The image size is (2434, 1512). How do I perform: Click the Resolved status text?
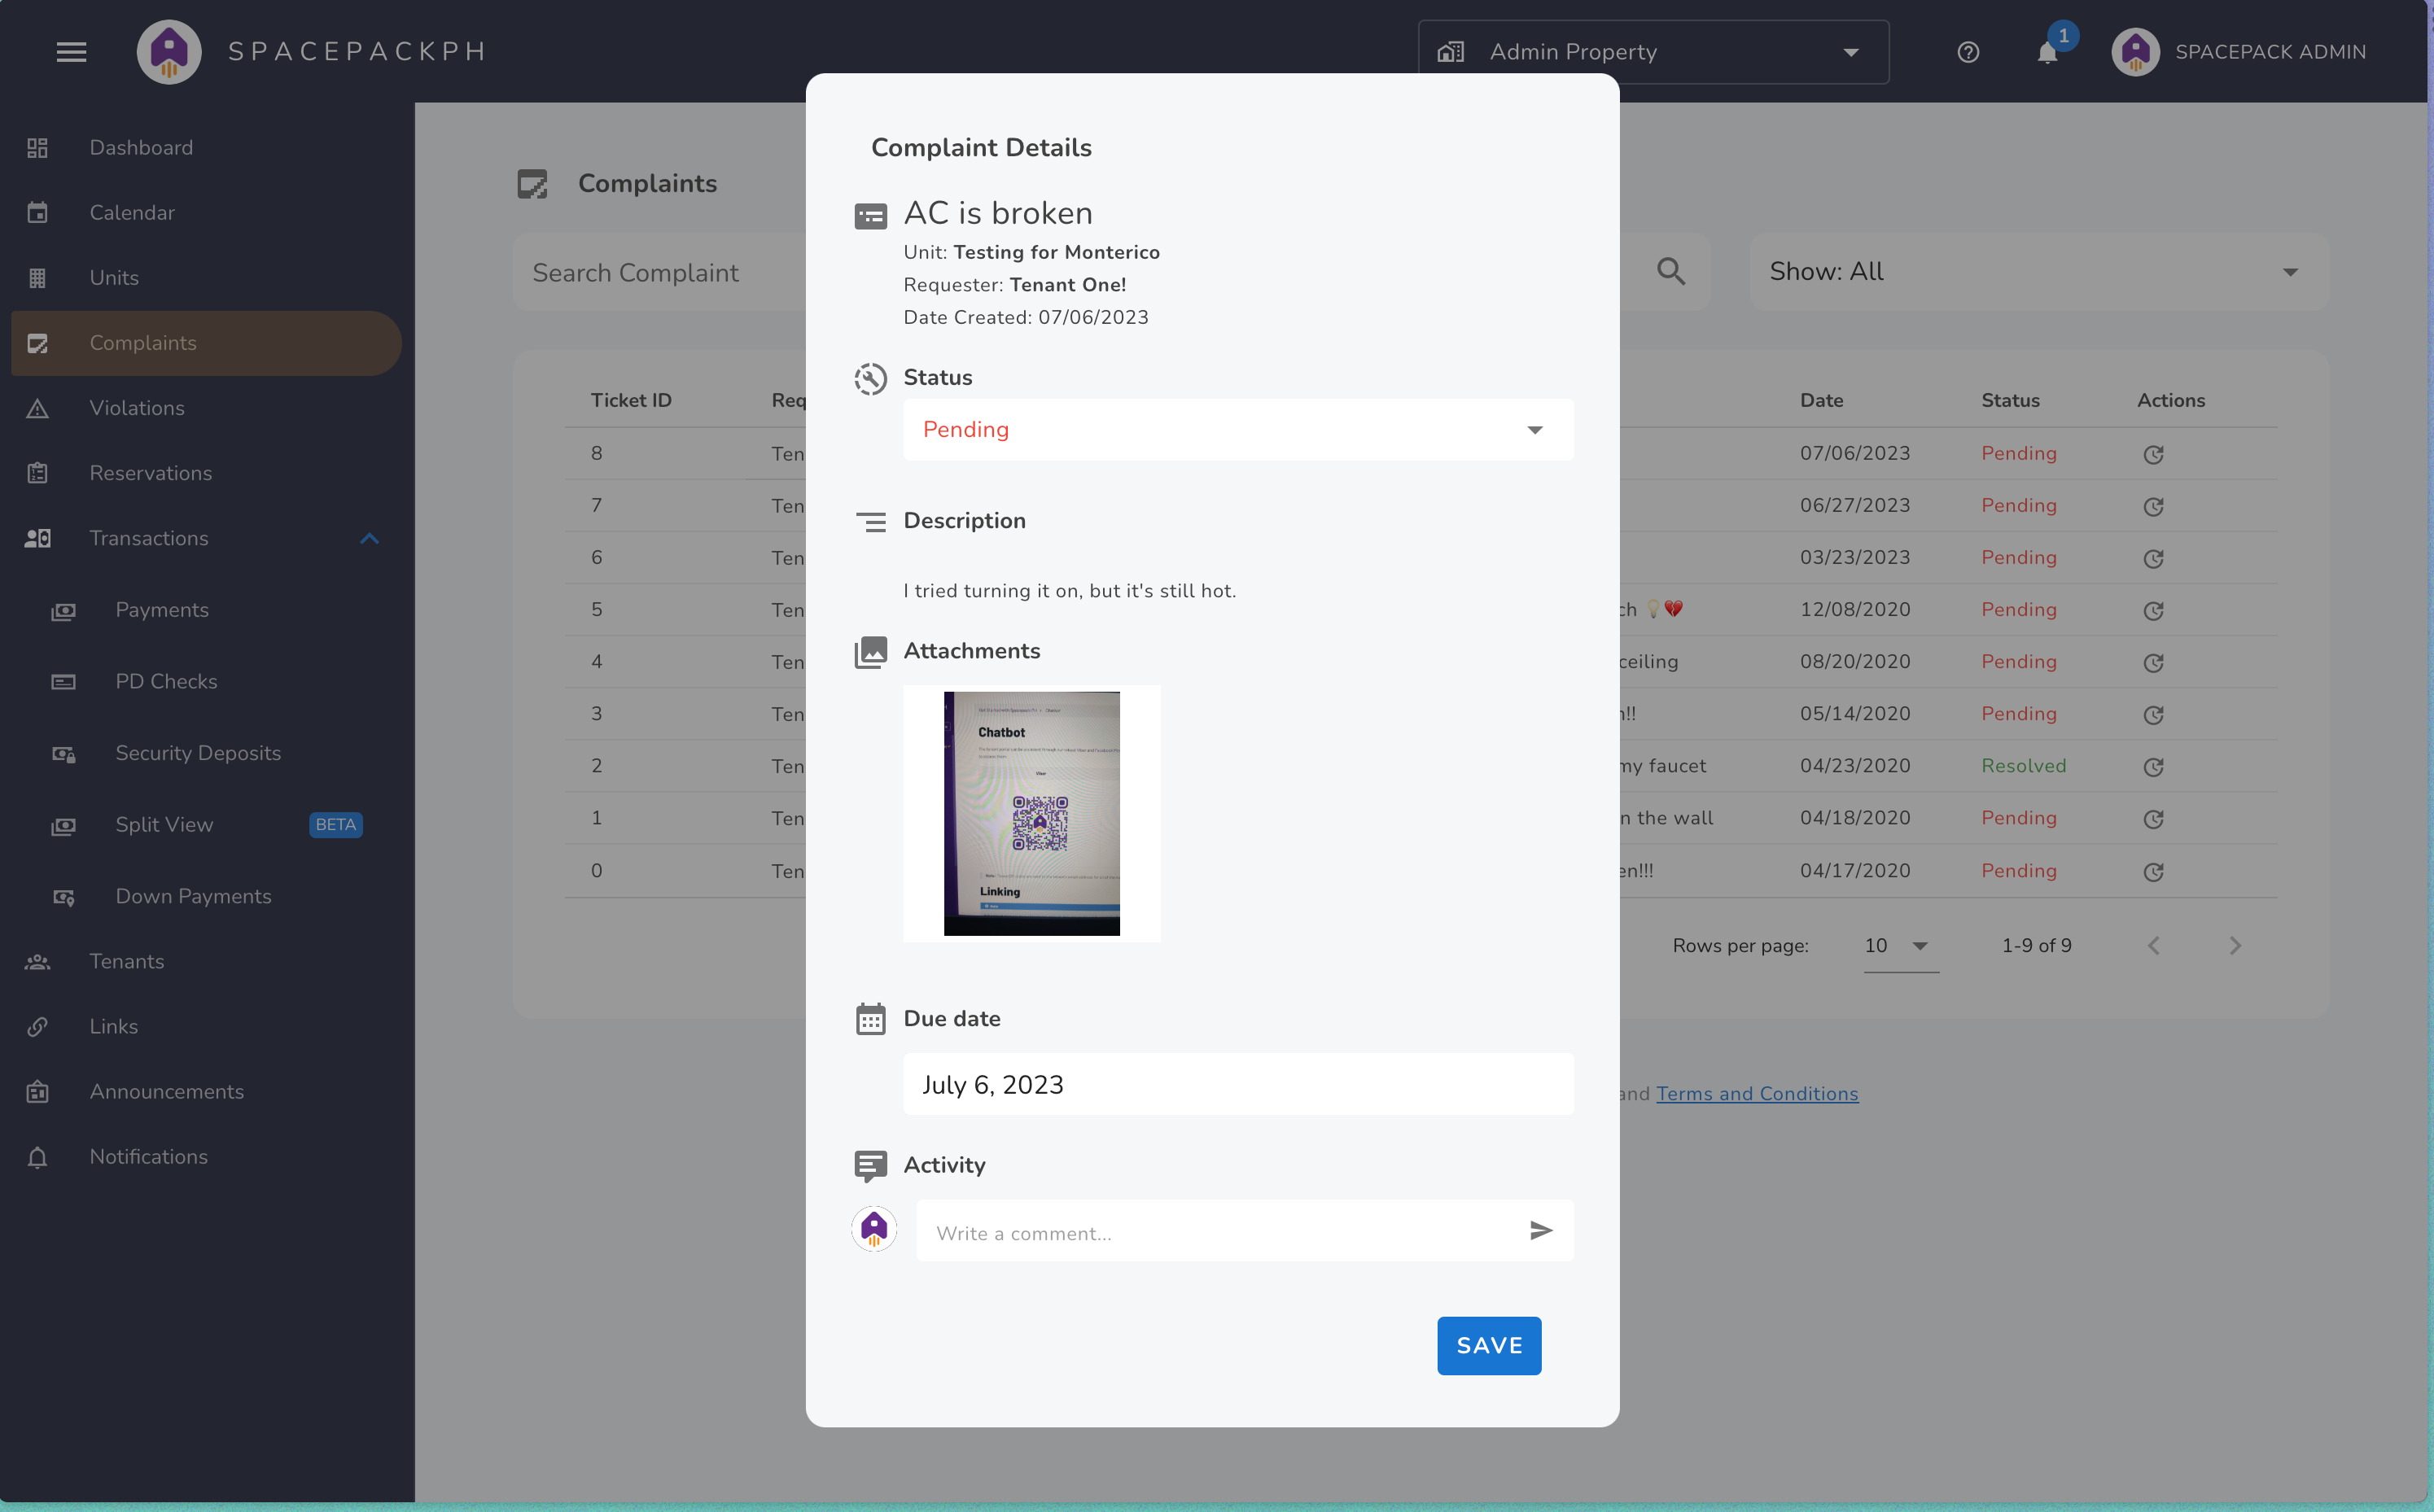(x=2023, y=766)
